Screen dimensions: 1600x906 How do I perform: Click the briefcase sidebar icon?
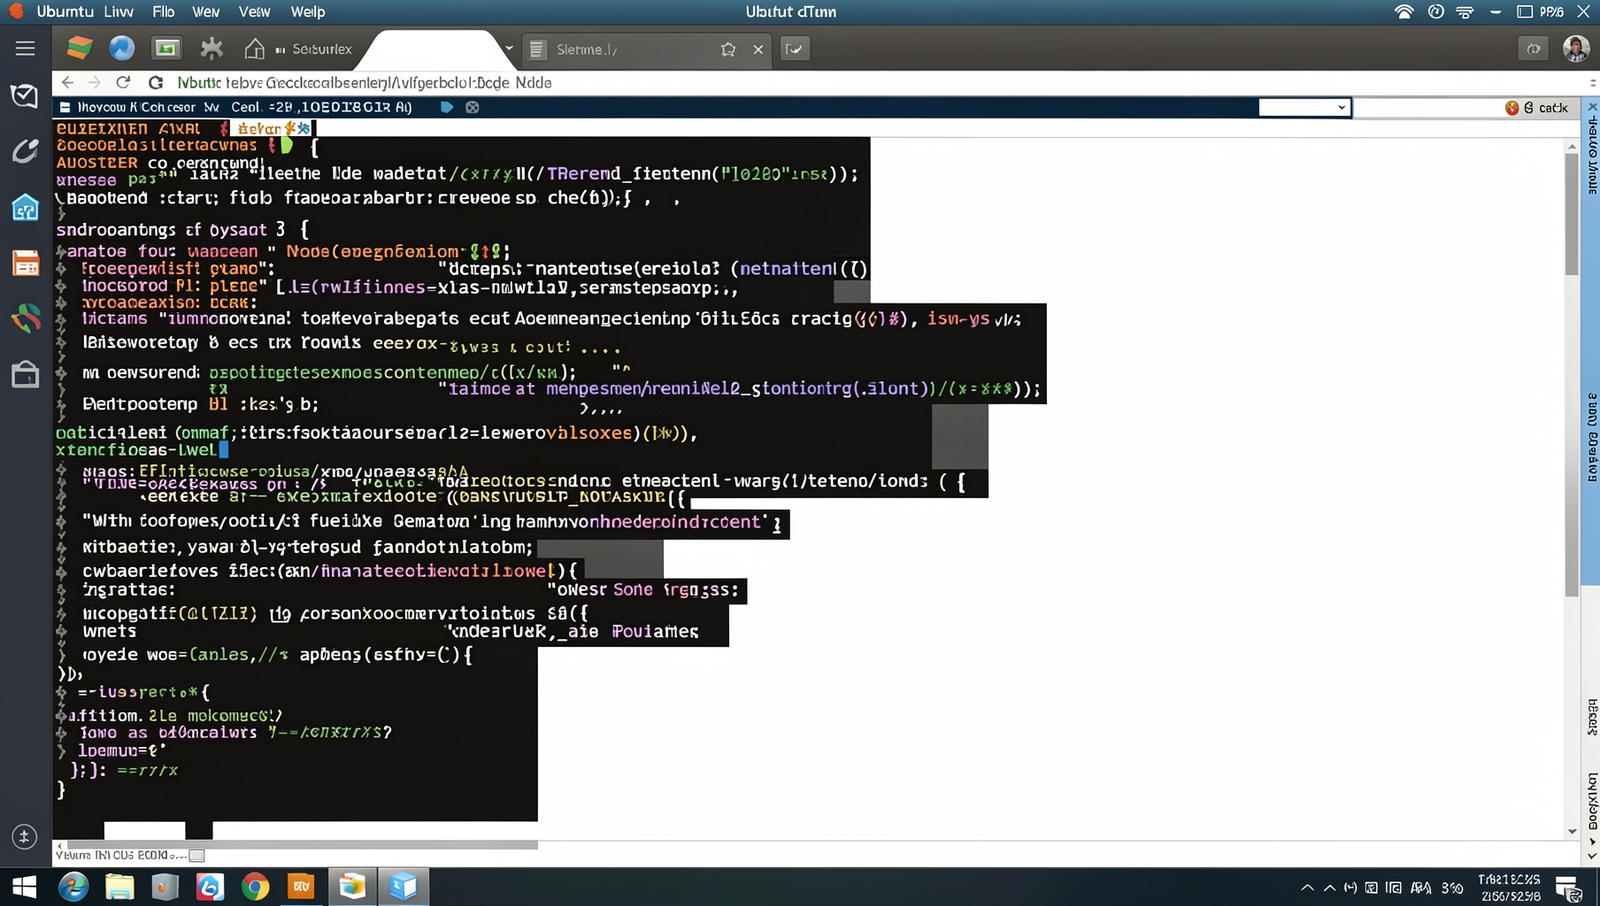(25, 374)
